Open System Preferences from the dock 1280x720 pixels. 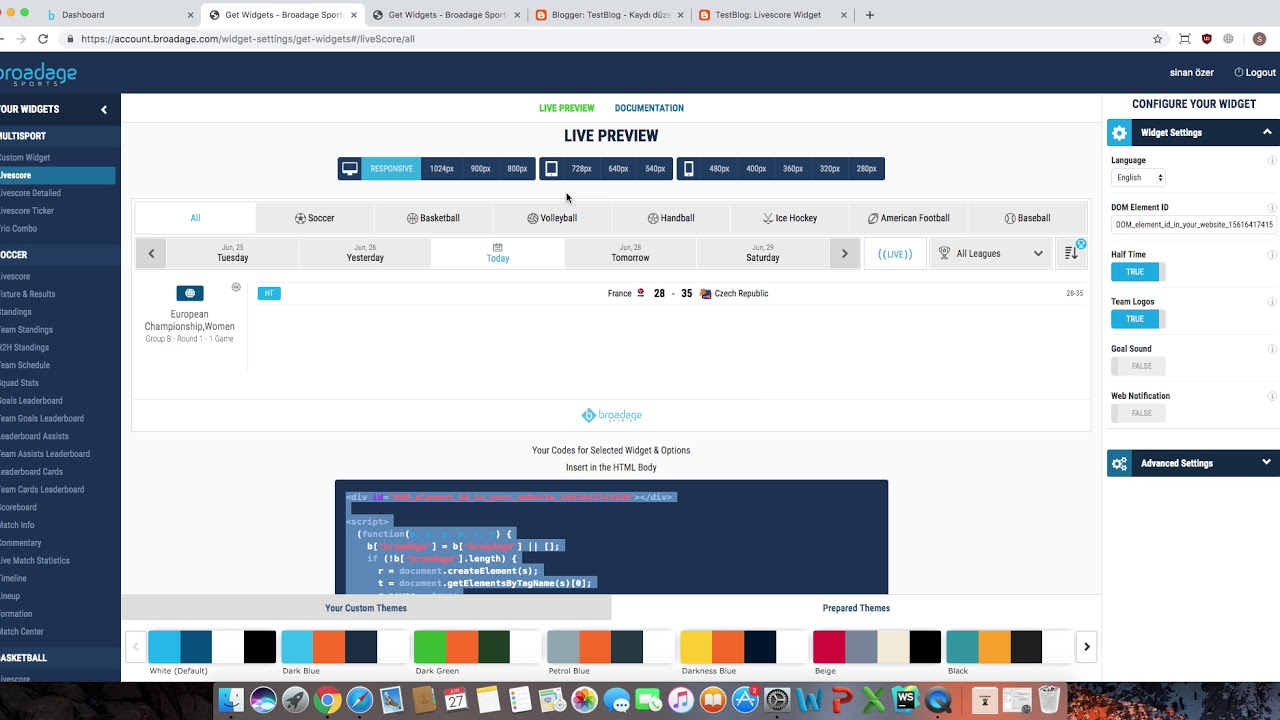click(777, 700)
